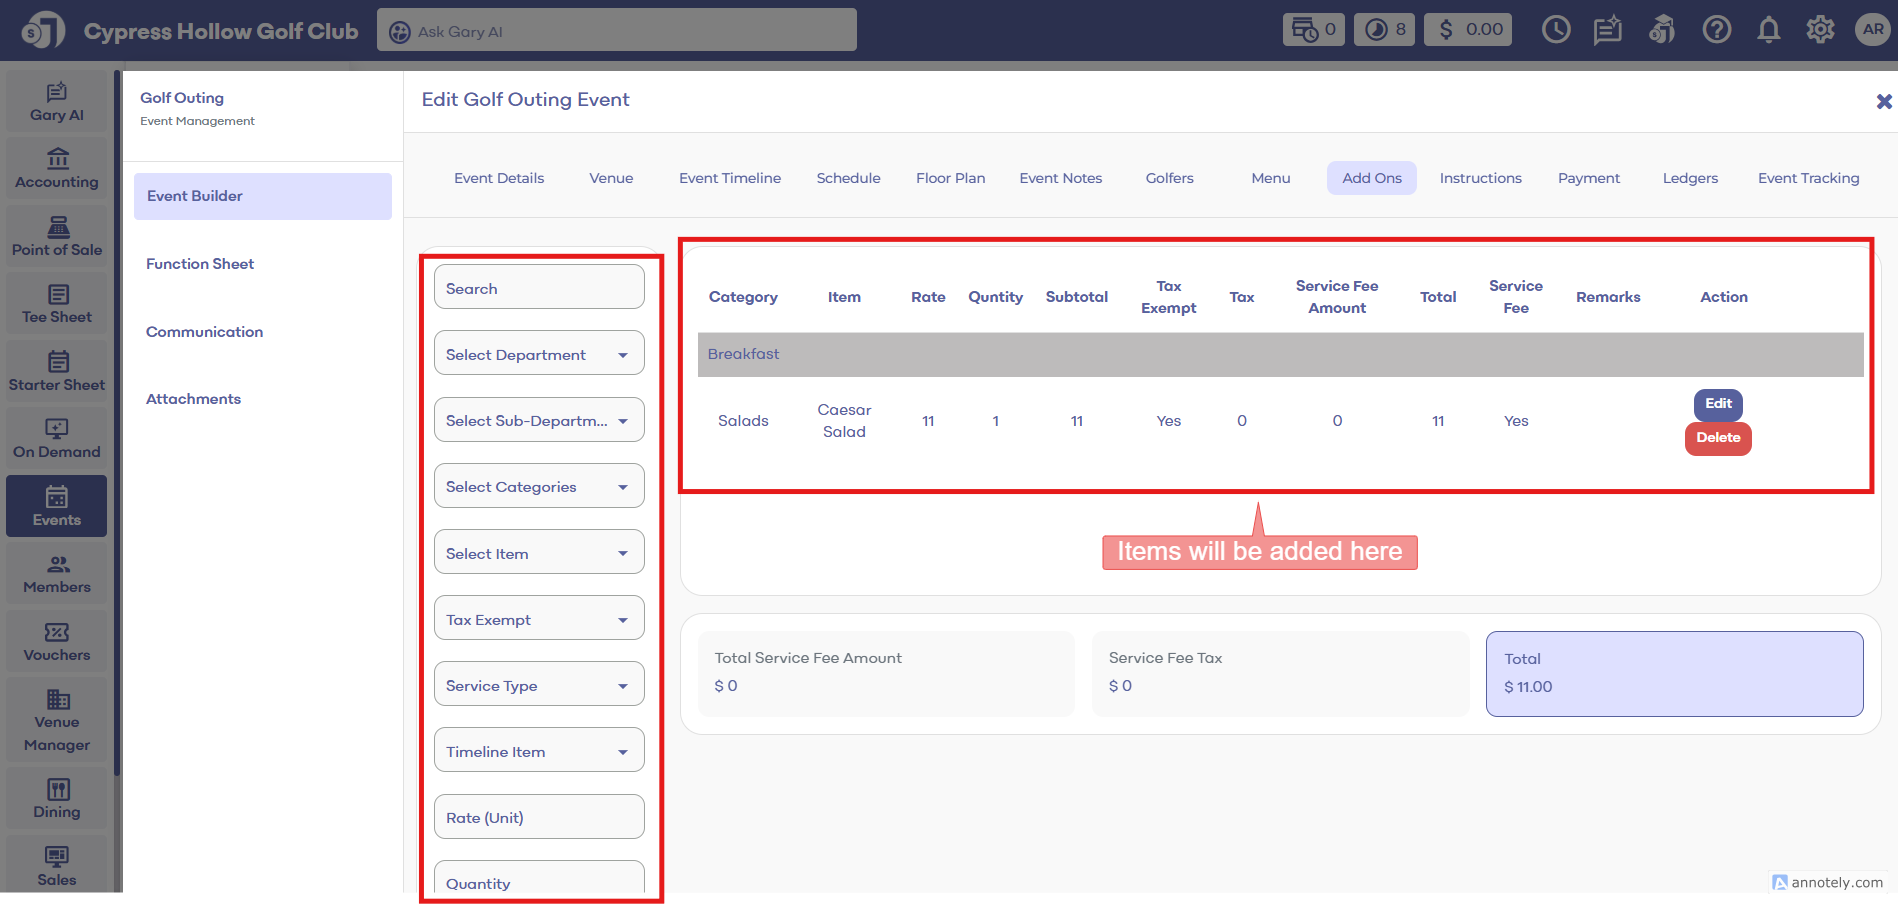Click the add-ons Search field
Image resolution: width=1898 pixels, height=904 pixels.
click(539, 288)
